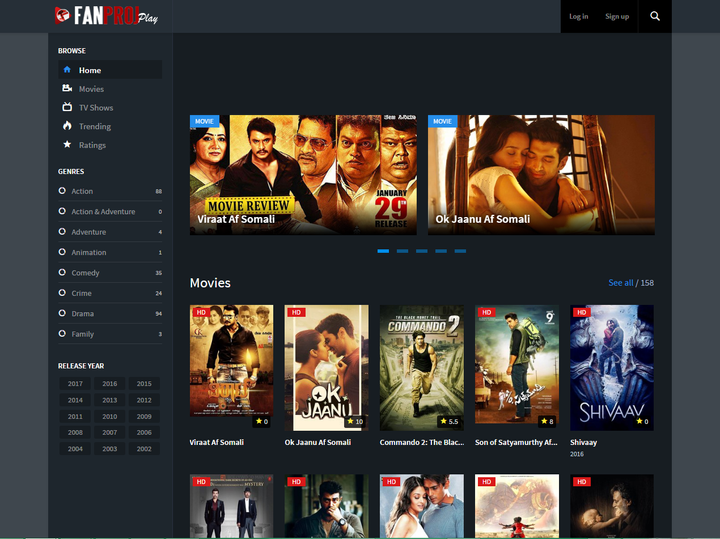
Task: Click the circle icon beside Drama genre
Action: pyautogui.click(x=62, y=313)
